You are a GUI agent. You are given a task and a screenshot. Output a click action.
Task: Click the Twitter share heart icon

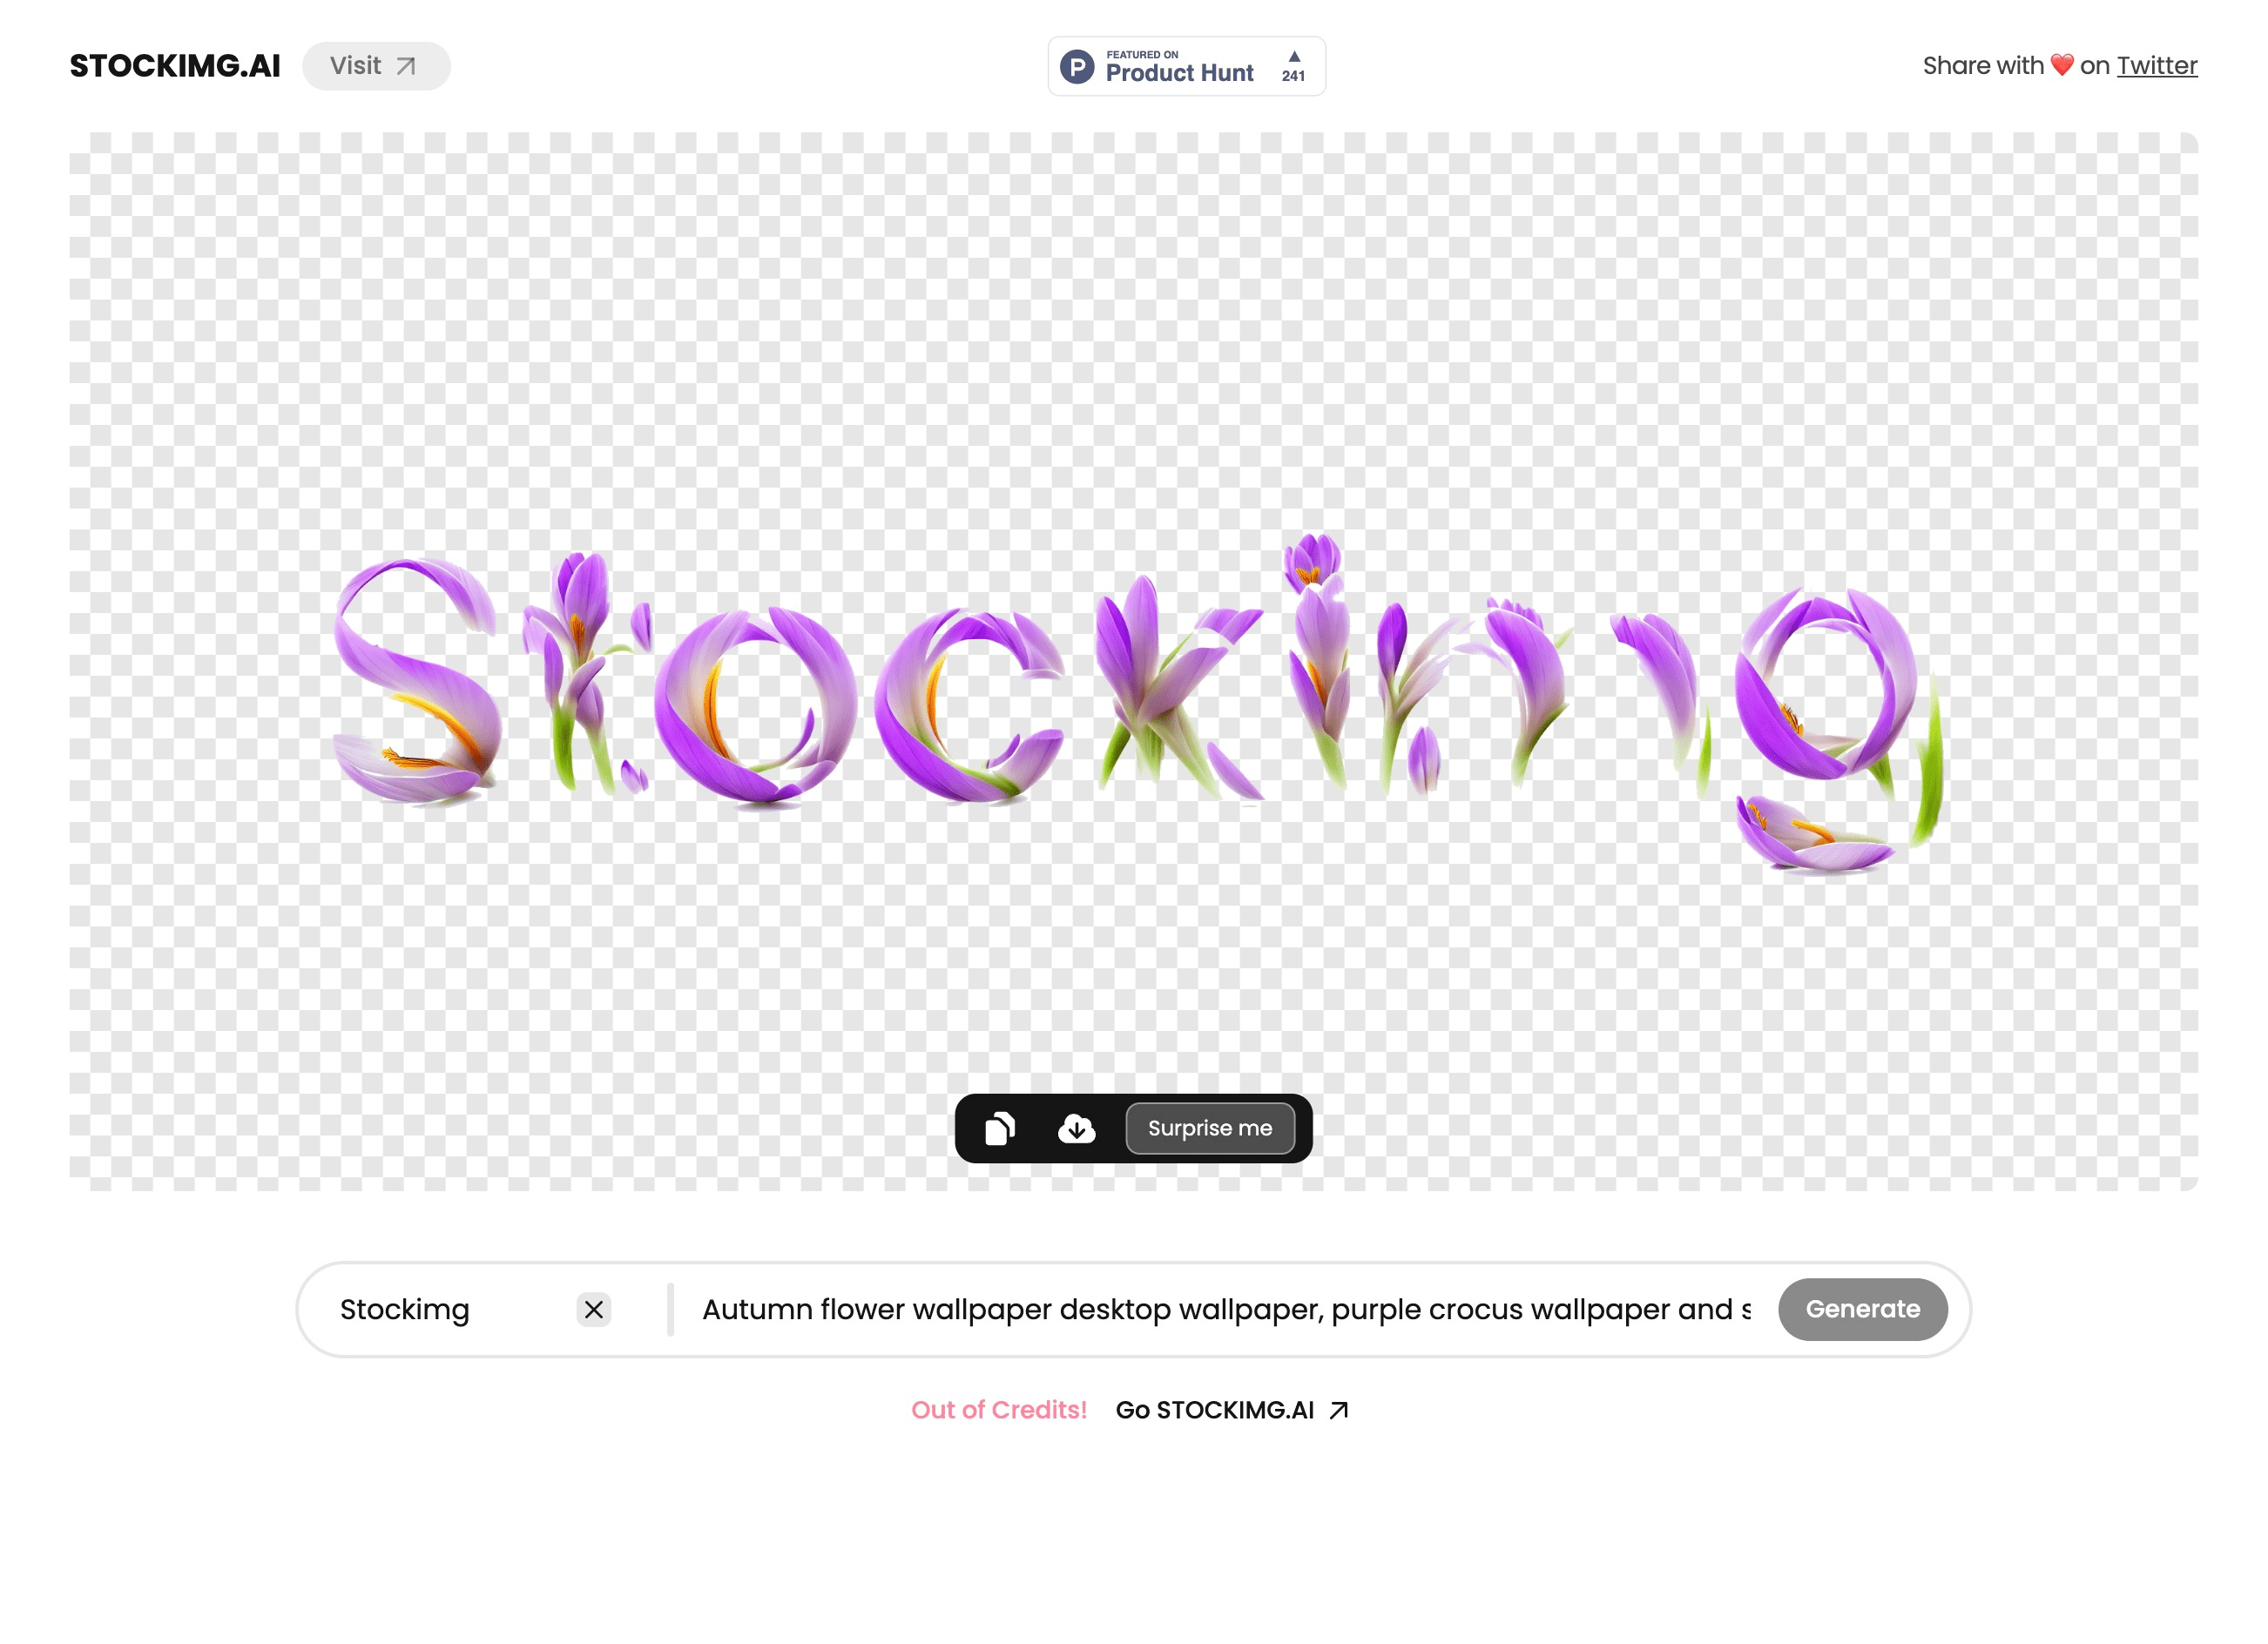[2058, 65]
